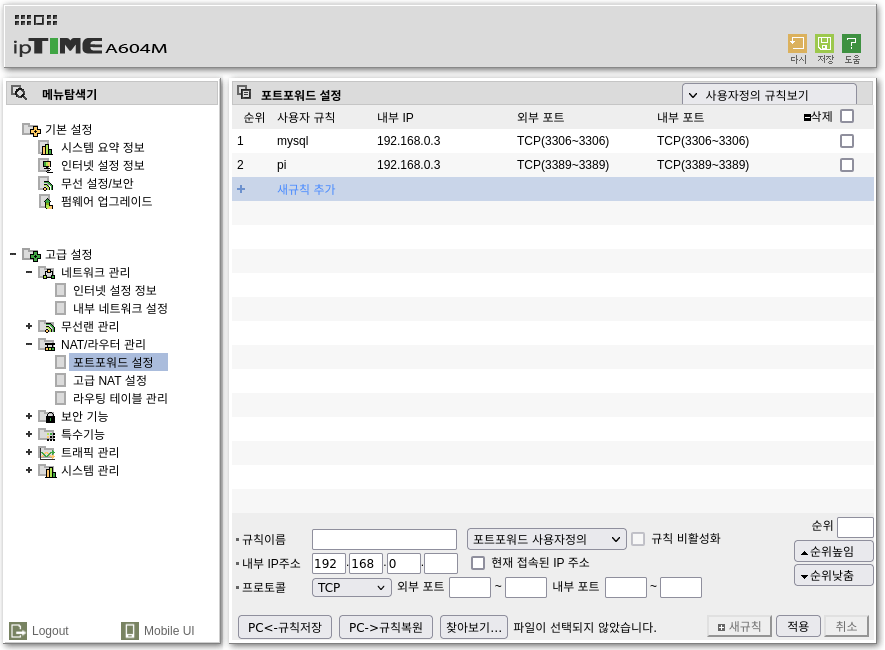Click the 순위낮춤 button
The image size is (885, 650).
[833, 576]
